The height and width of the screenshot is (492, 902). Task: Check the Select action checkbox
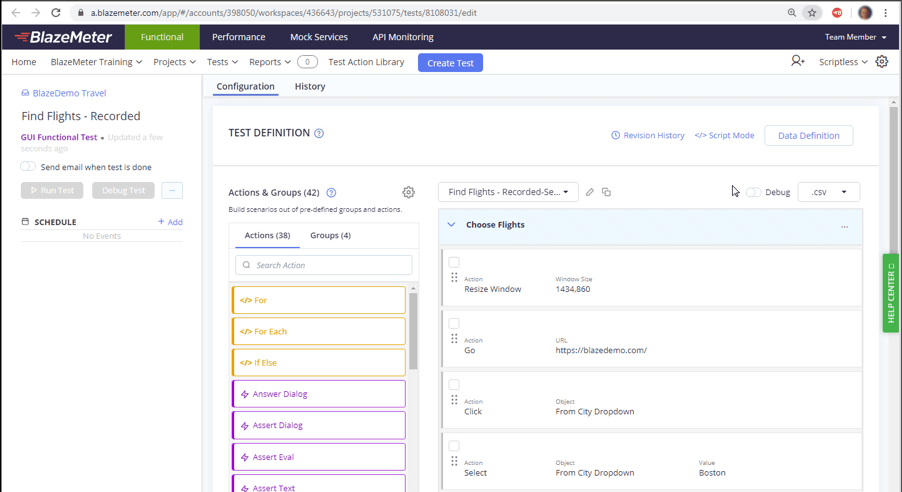tap(454, 446)
